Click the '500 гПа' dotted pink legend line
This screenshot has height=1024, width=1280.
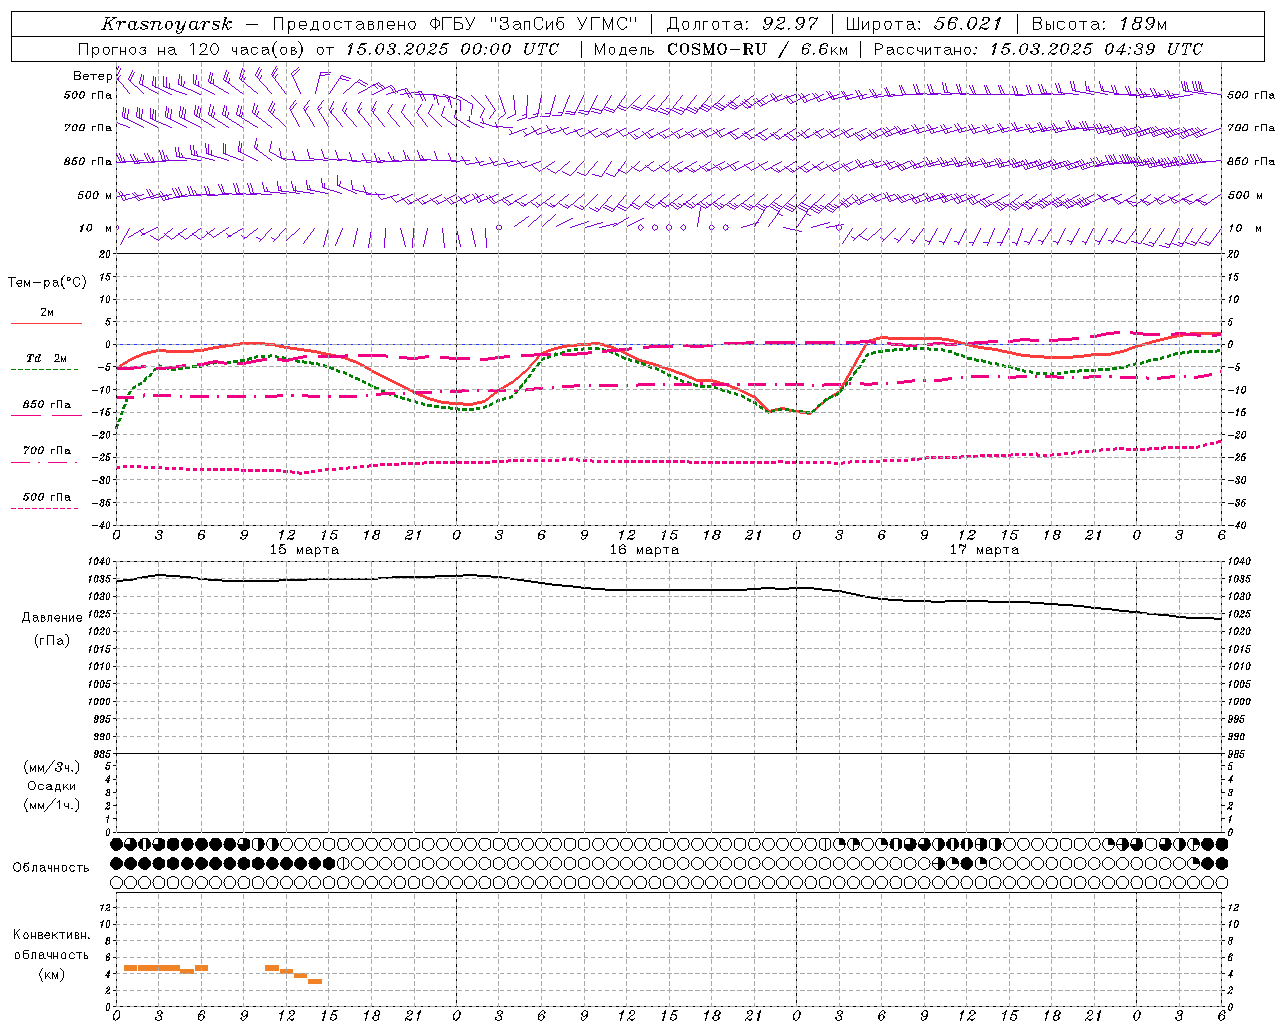pyautogui.click(x=44, y=508)
